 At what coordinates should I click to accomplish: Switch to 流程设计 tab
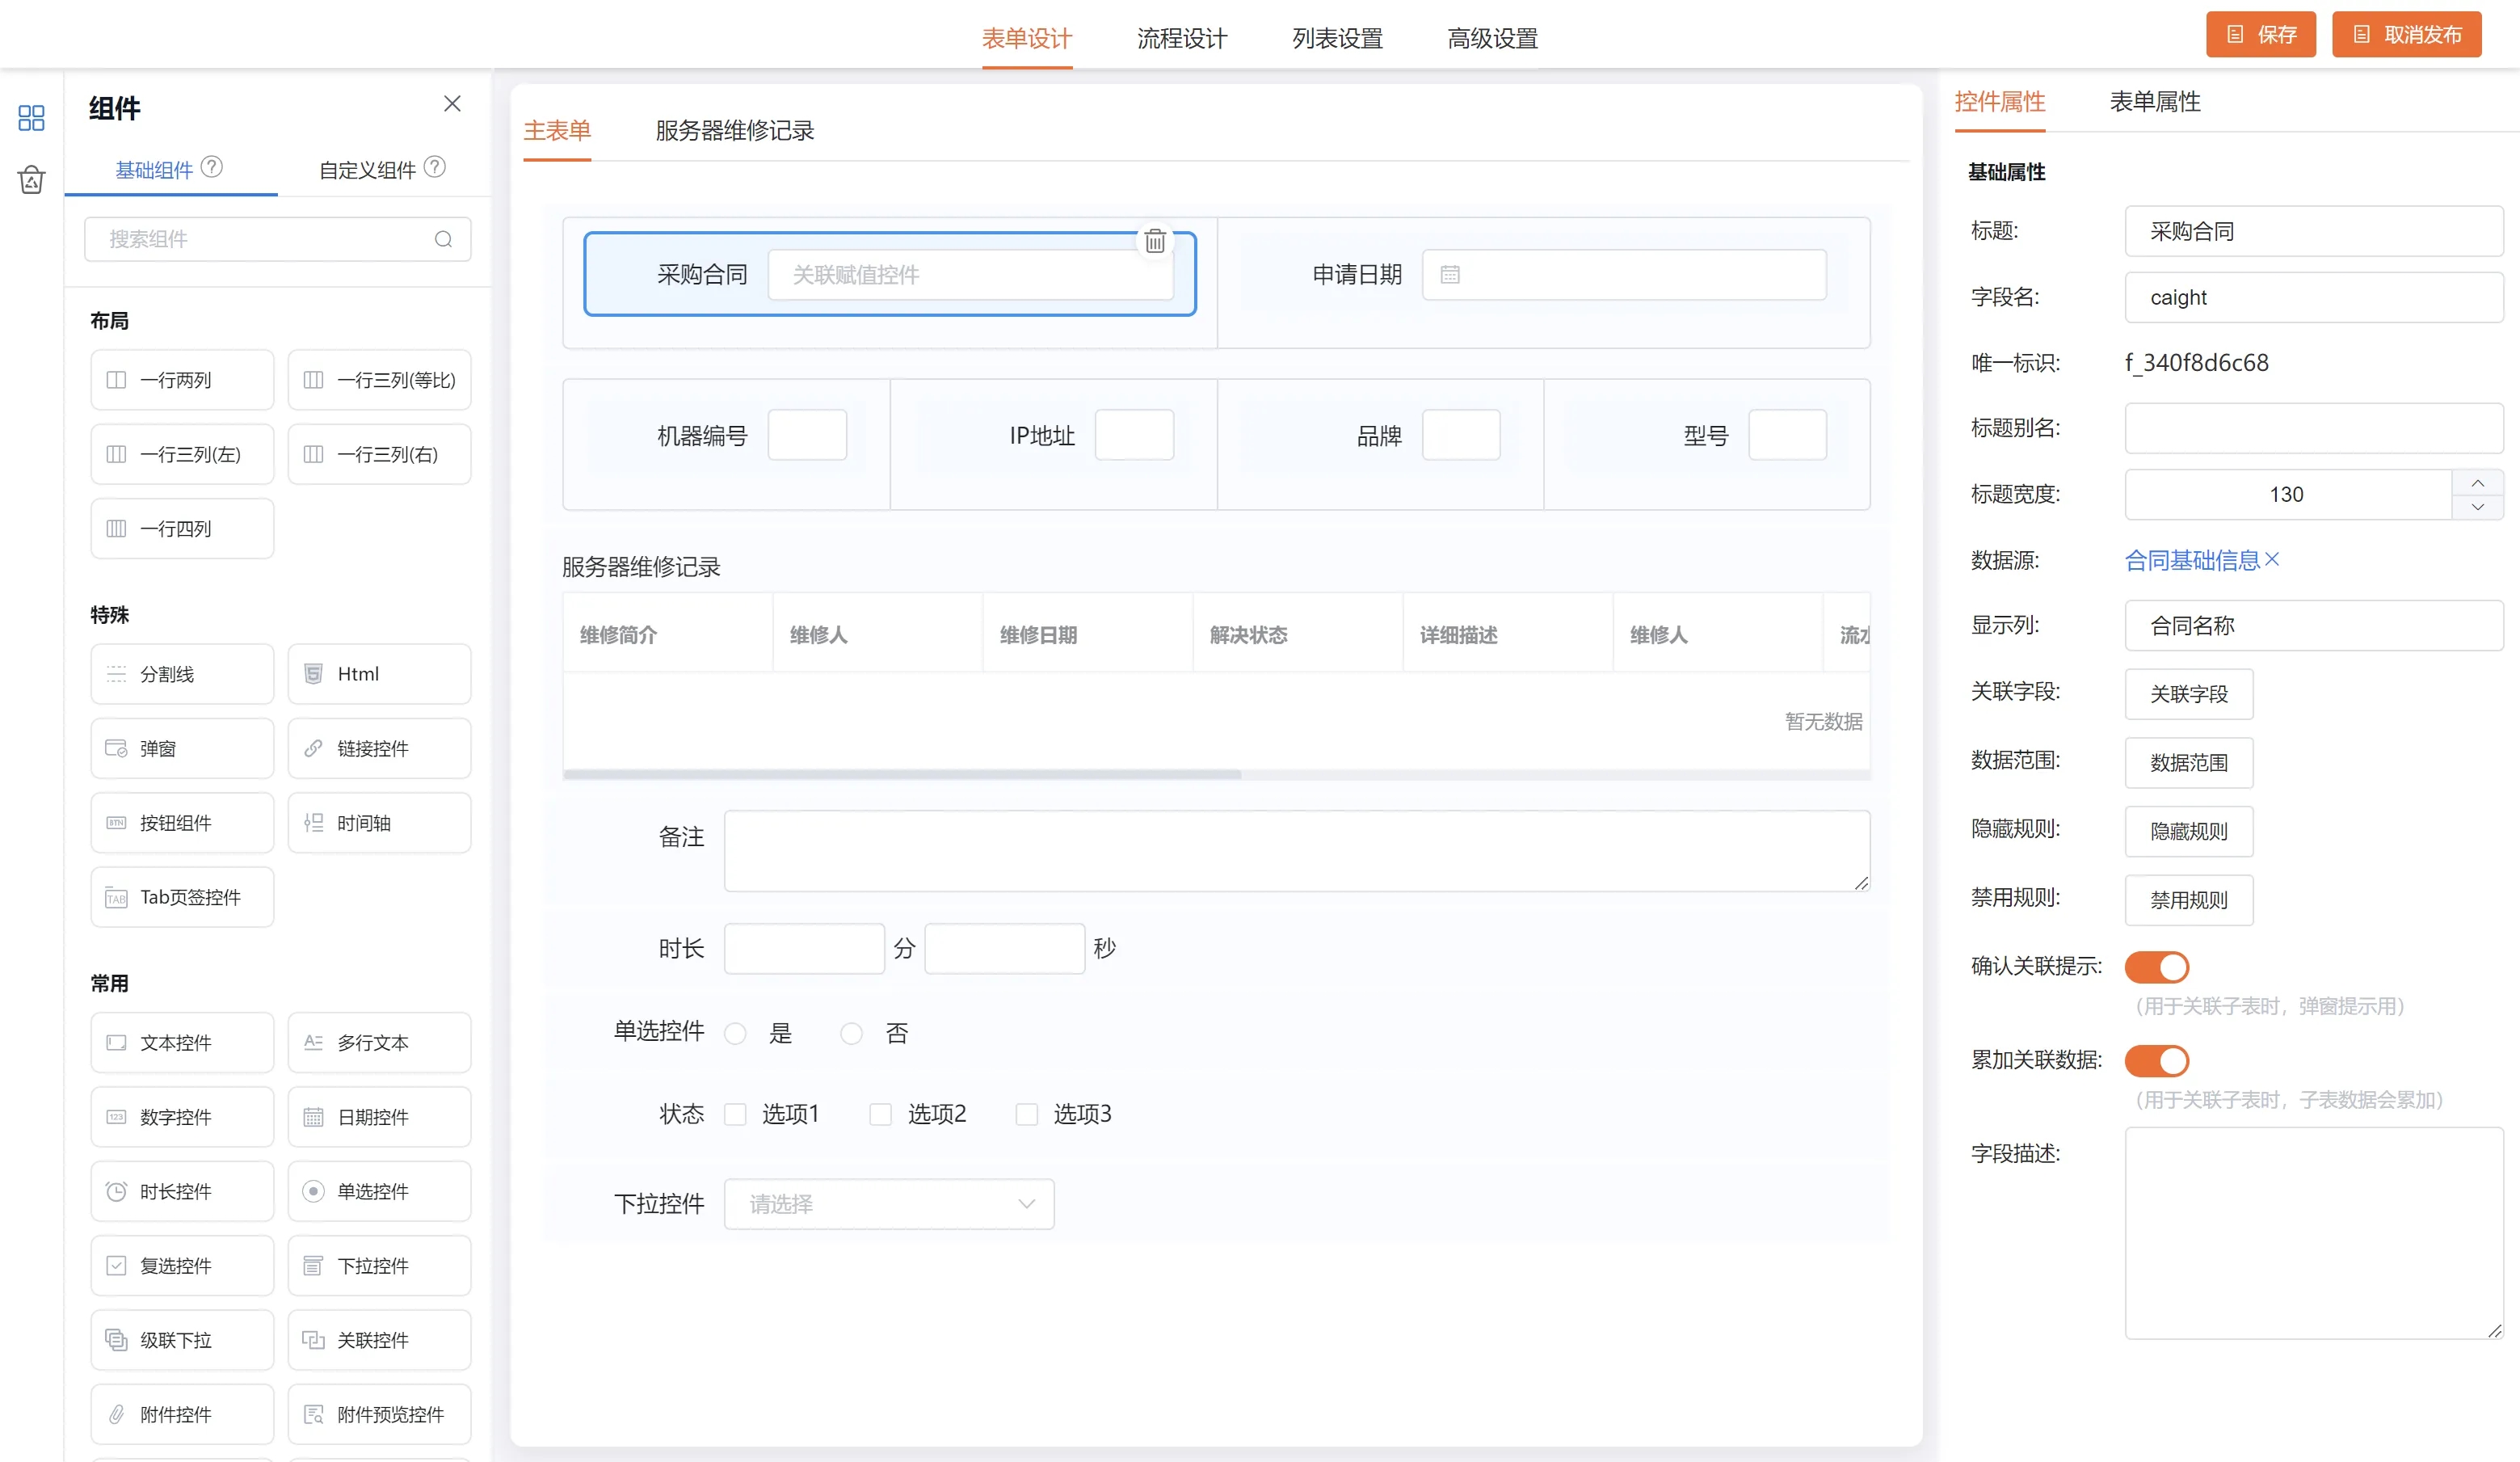1181,38
